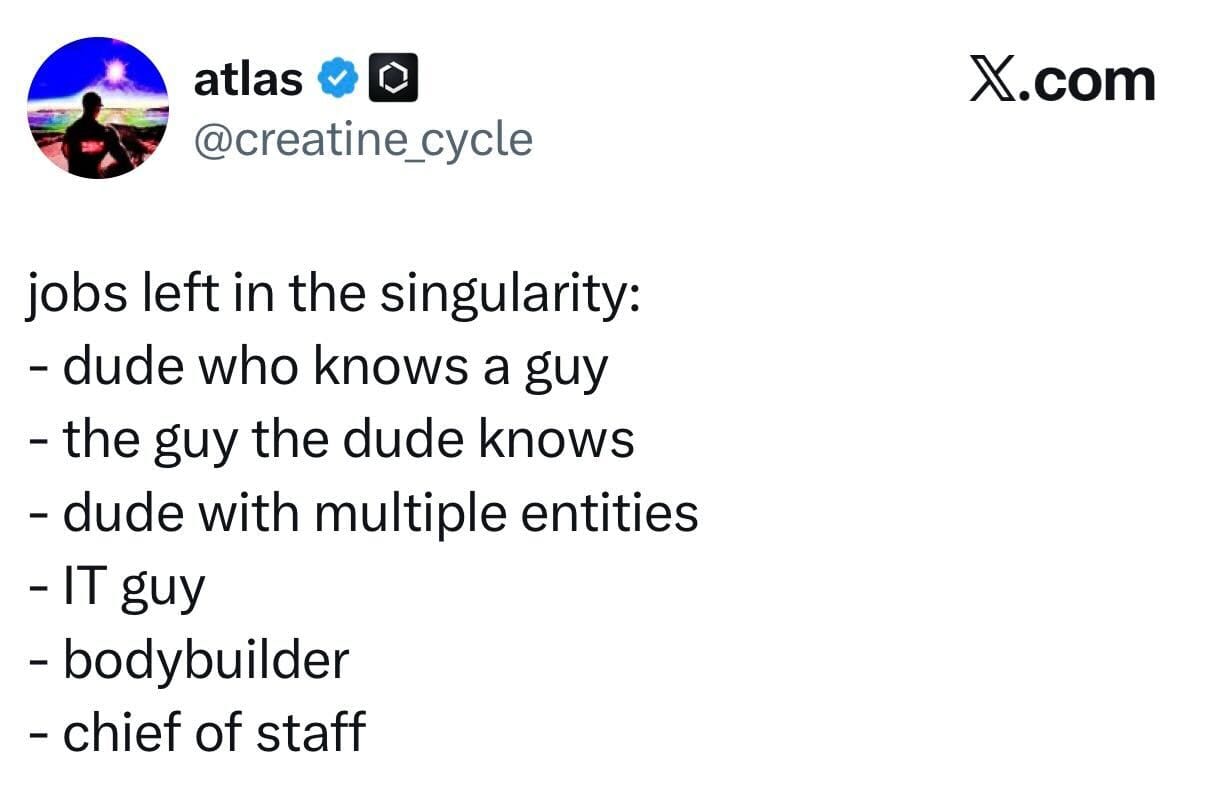Click the black hexagon affiliation badge

pyautogui.click(x=393, y=80)
